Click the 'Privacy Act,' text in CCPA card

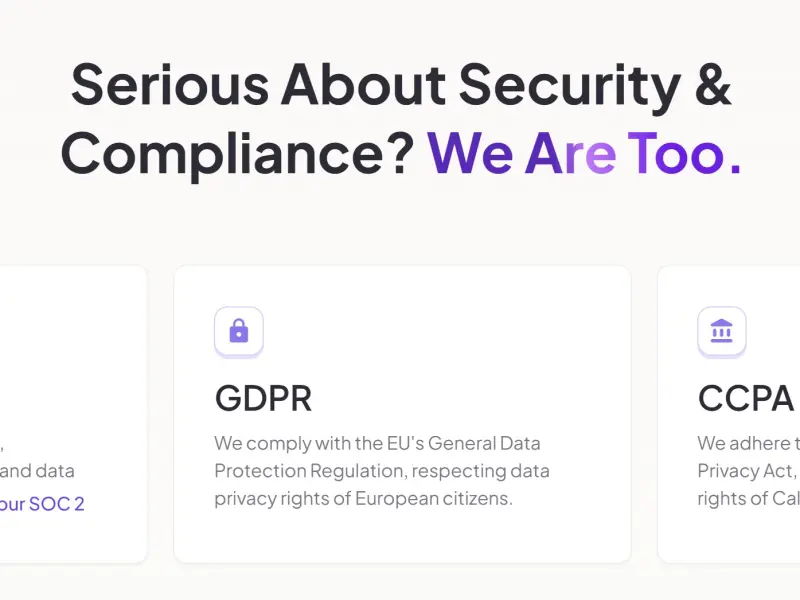click(747, 471)
